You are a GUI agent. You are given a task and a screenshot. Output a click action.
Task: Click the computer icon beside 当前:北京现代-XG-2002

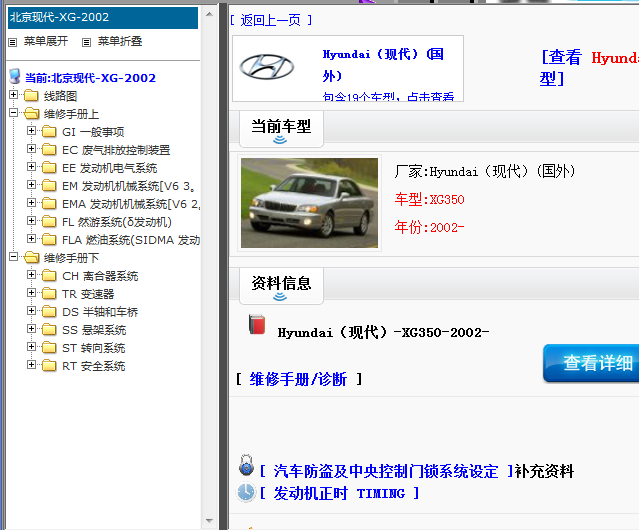[15, 76]
